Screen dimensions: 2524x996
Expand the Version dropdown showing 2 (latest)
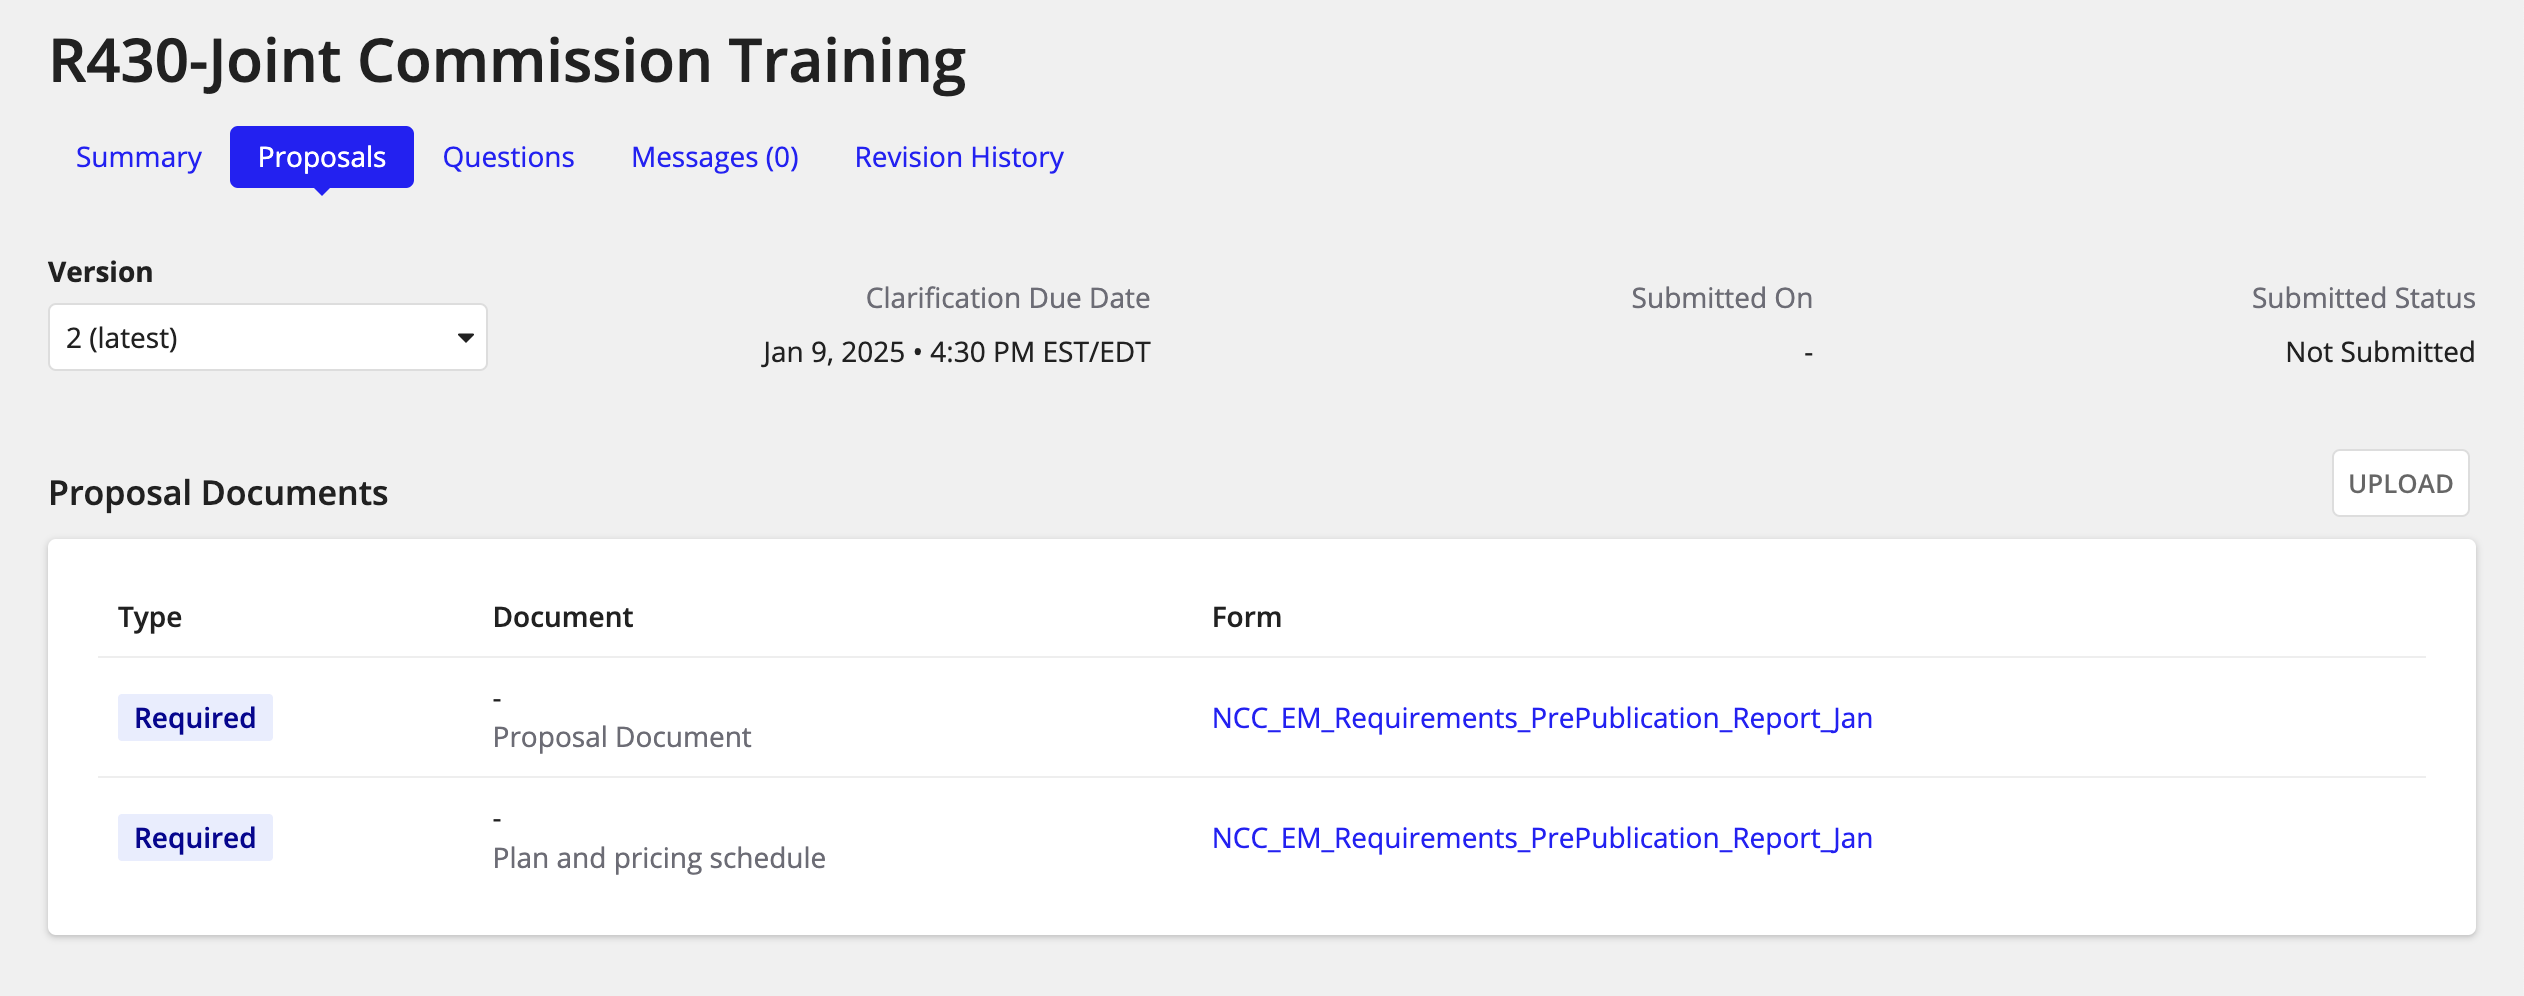click(267, 338)
